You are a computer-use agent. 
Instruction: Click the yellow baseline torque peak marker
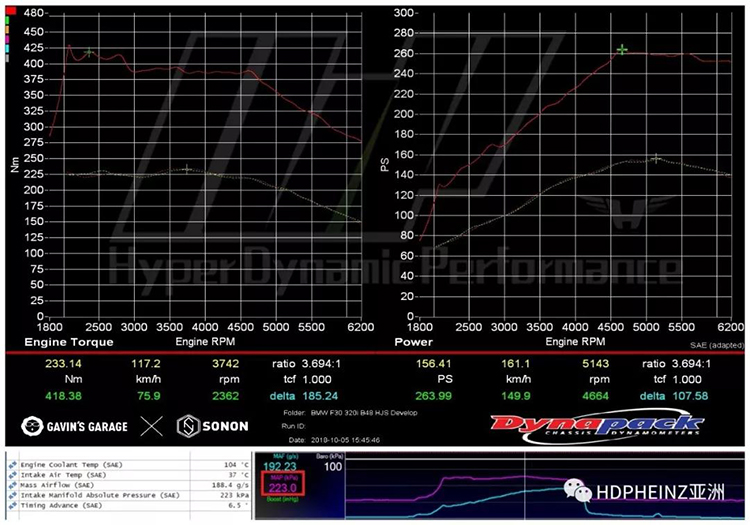click(187, 169)
